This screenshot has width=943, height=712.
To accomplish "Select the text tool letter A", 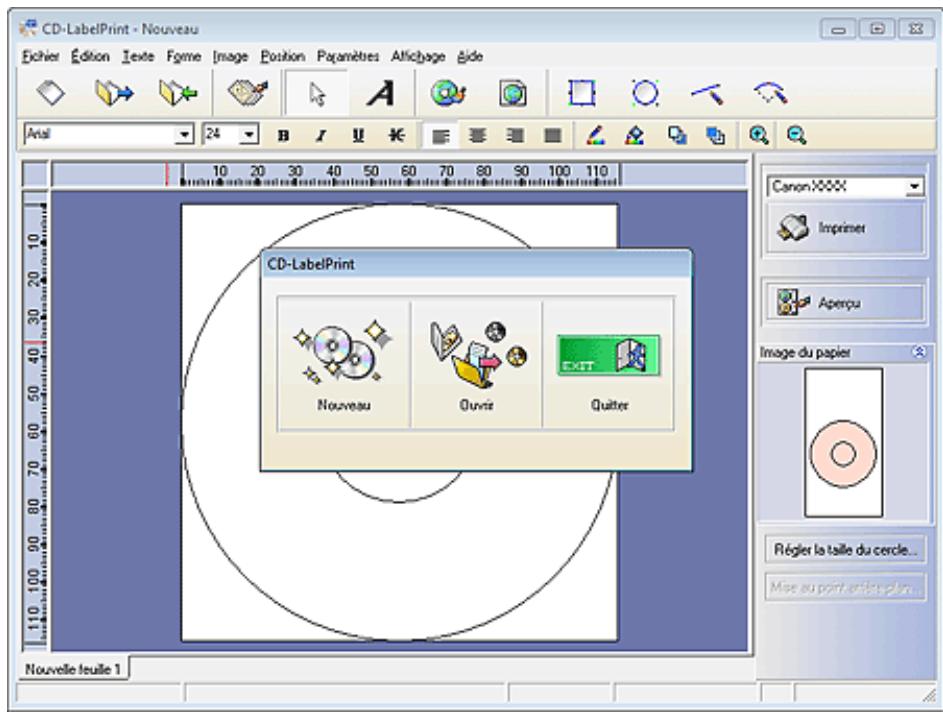I will (381, 94).
